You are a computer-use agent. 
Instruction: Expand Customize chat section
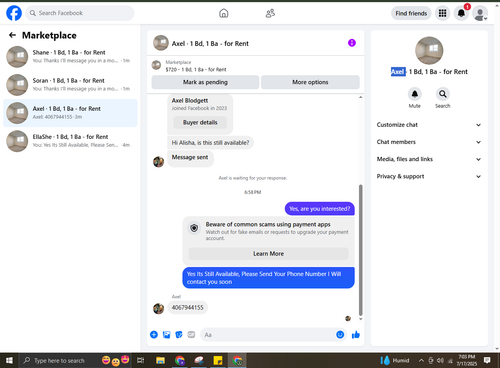(429, 125)
